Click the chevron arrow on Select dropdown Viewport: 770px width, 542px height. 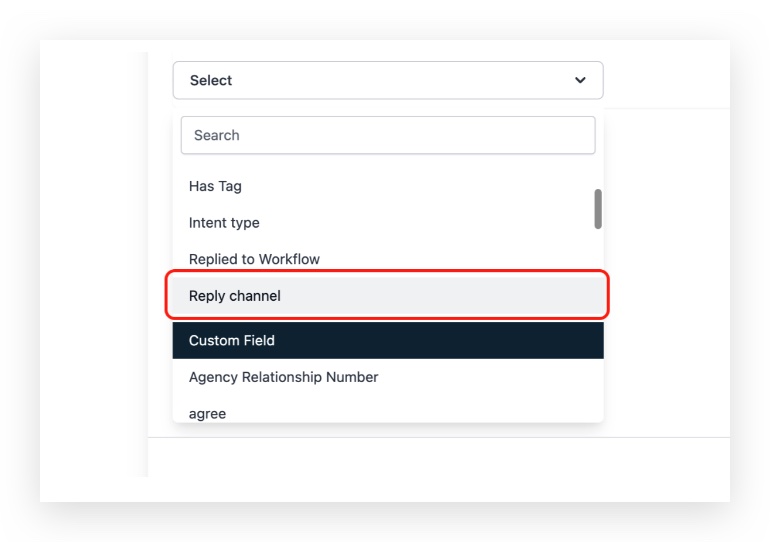tap(580, 80)
